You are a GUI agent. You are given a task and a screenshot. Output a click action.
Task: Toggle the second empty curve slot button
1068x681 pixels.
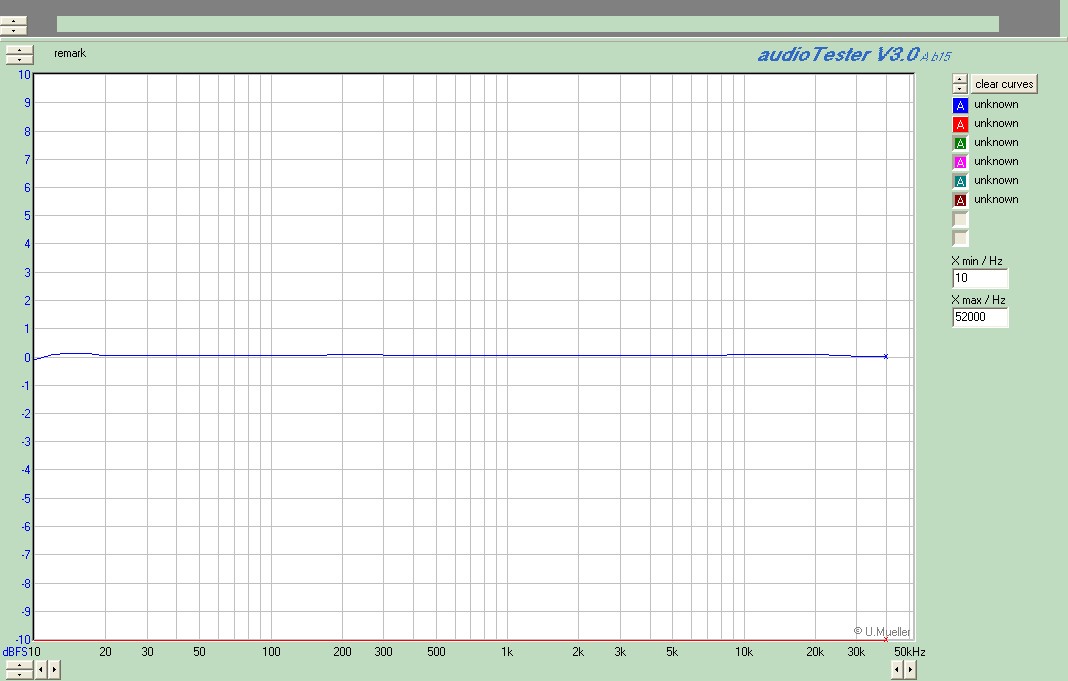click(960, 238)
